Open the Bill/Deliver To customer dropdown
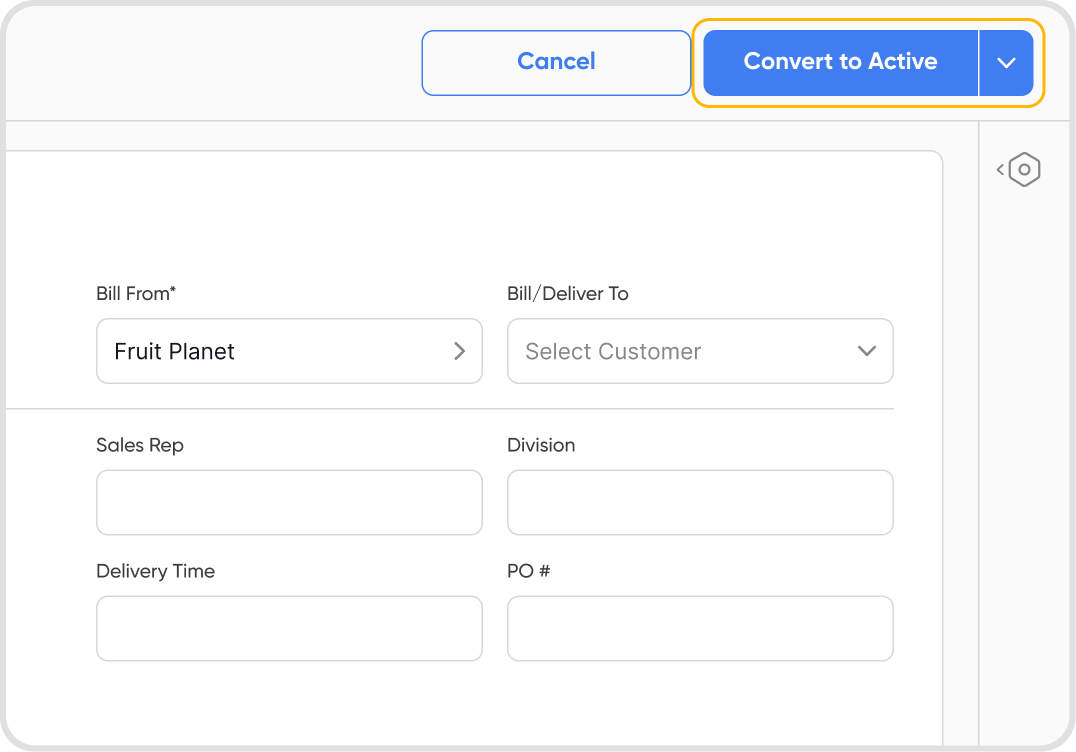 pyautogui.click(x=700, y=351)
